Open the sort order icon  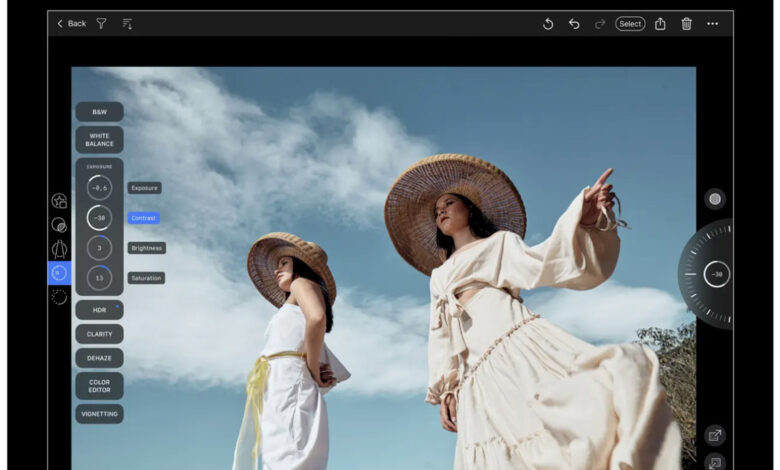(x=127, y=23)
